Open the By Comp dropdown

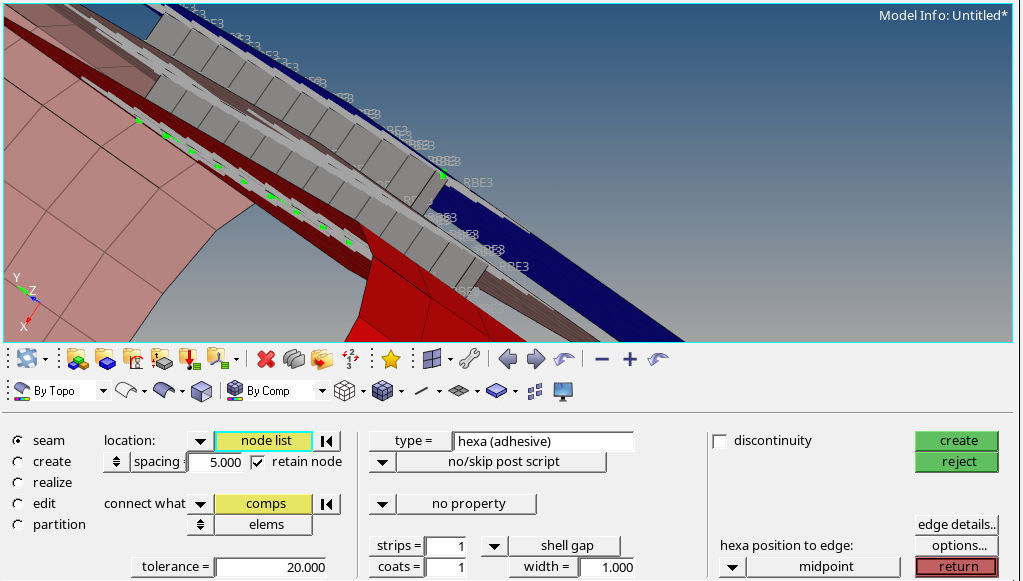click(x=322, y=390)
